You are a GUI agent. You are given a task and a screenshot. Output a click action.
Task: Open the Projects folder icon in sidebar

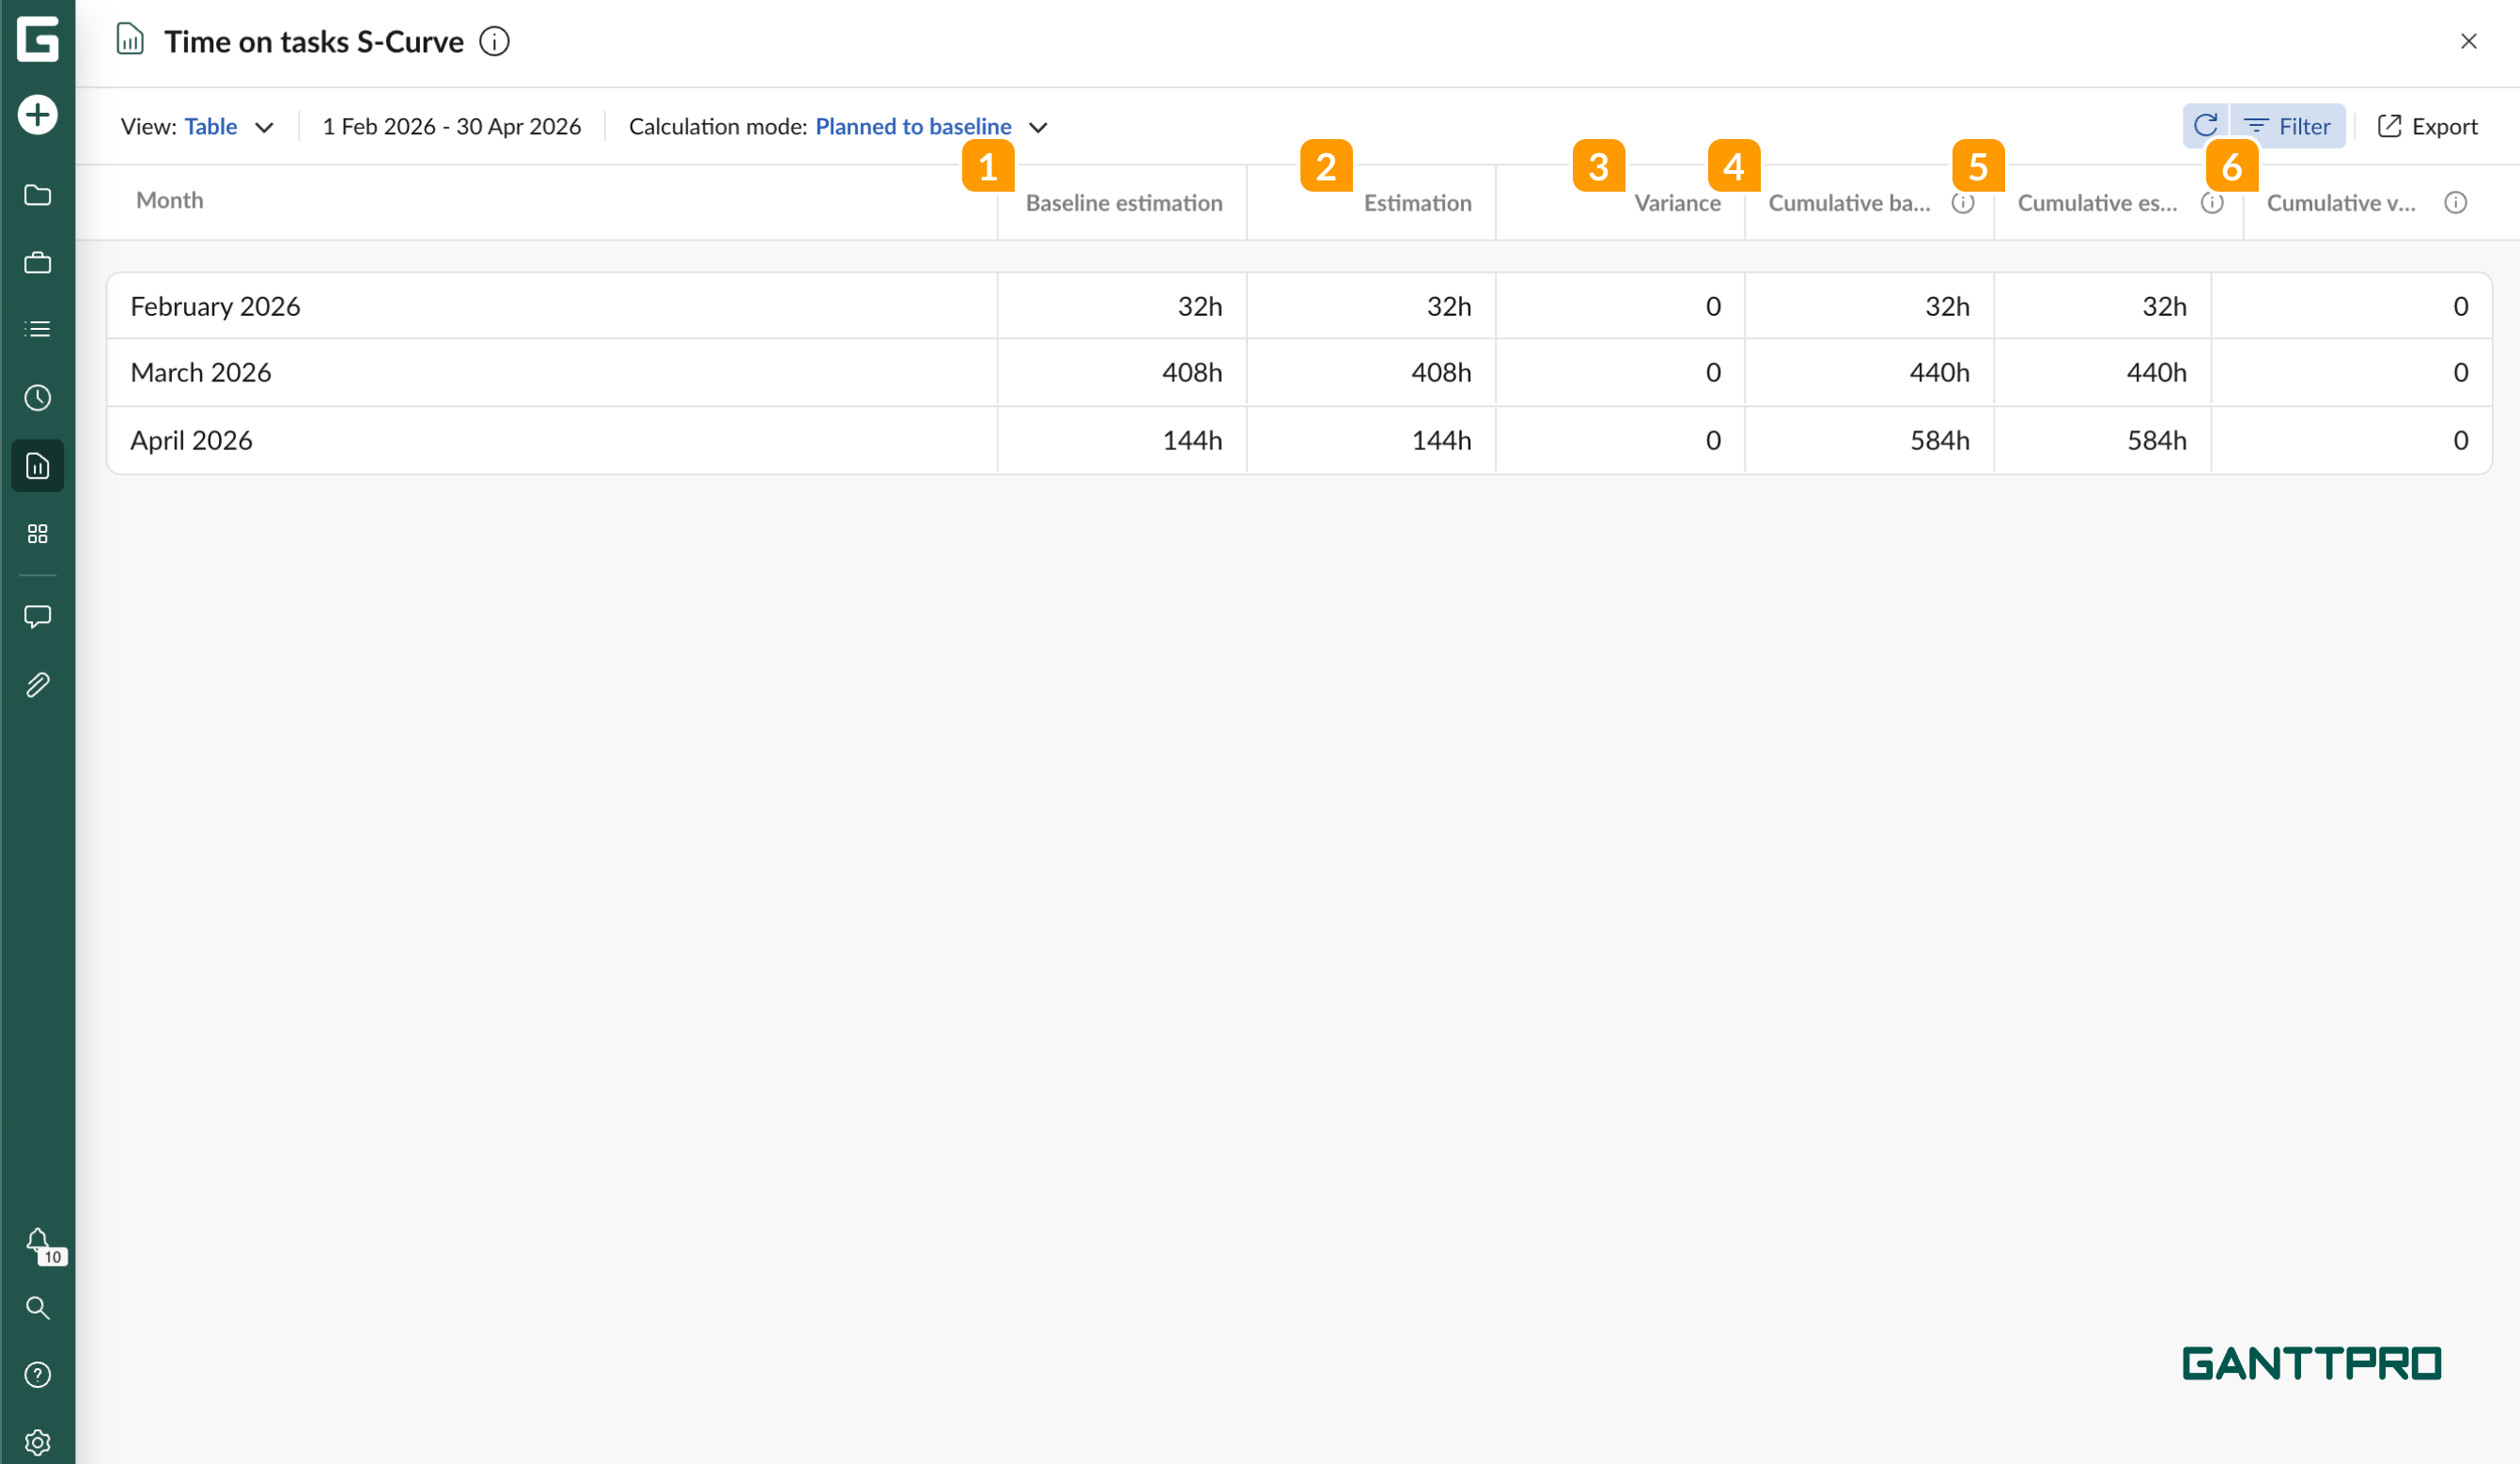point(37,195)
